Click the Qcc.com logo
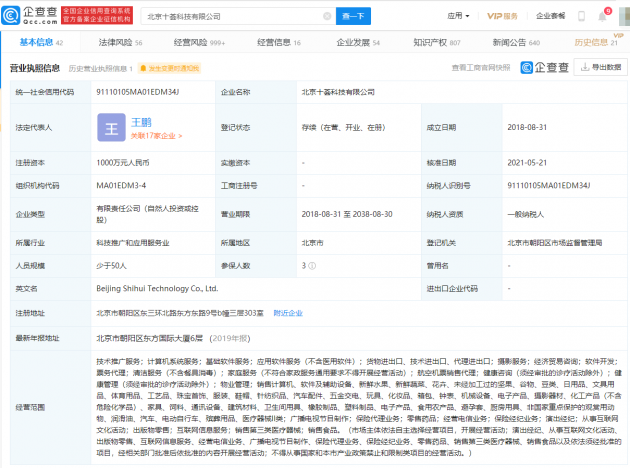 30,15
